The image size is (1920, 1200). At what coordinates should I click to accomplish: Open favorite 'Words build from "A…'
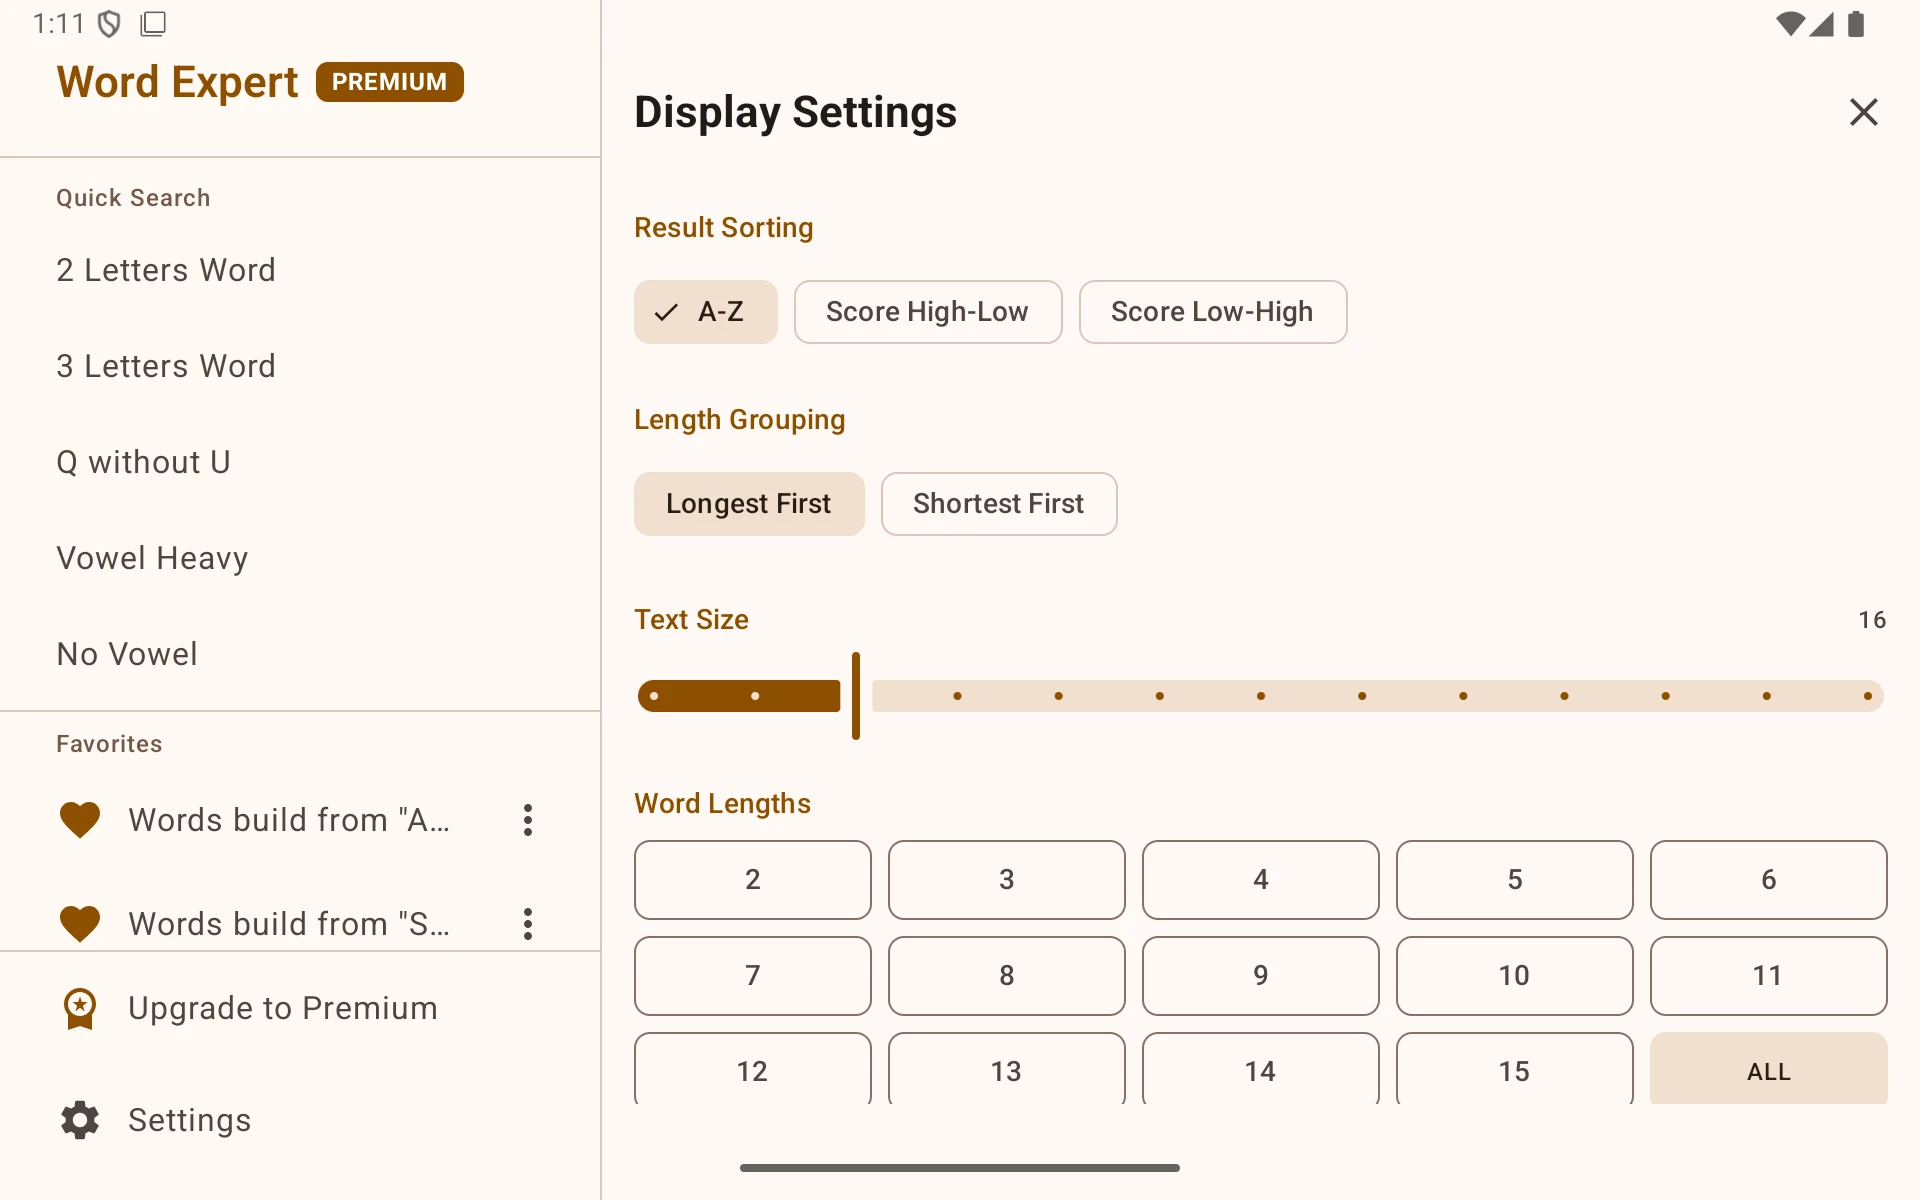point(289,820)
